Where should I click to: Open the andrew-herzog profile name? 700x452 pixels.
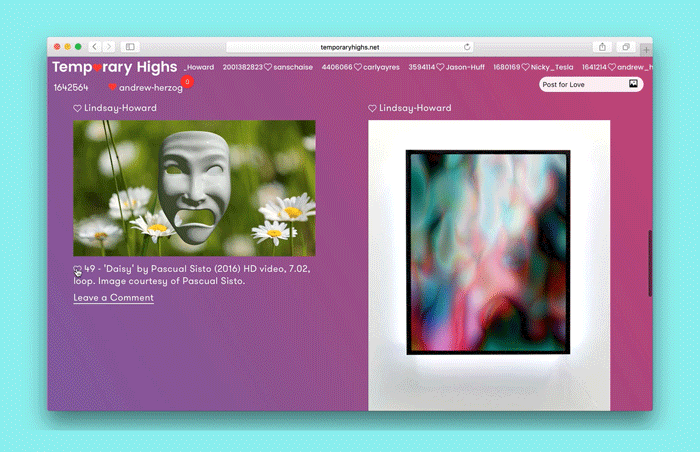(x=151, y=88)
